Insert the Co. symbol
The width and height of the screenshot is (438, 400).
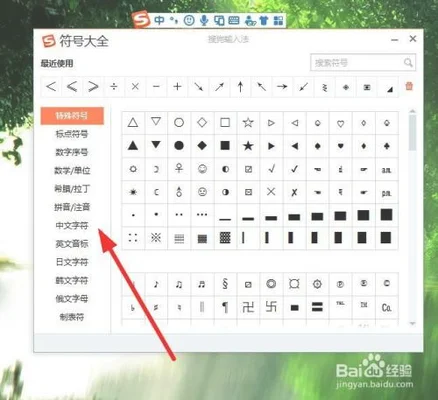pyautogui.click(x=386, y=307)
